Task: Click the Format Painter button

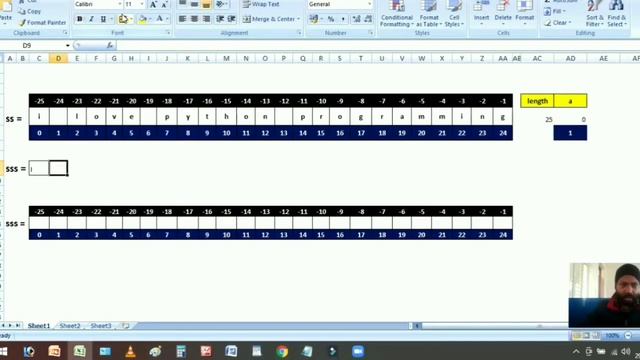Action: click(42, 22)
